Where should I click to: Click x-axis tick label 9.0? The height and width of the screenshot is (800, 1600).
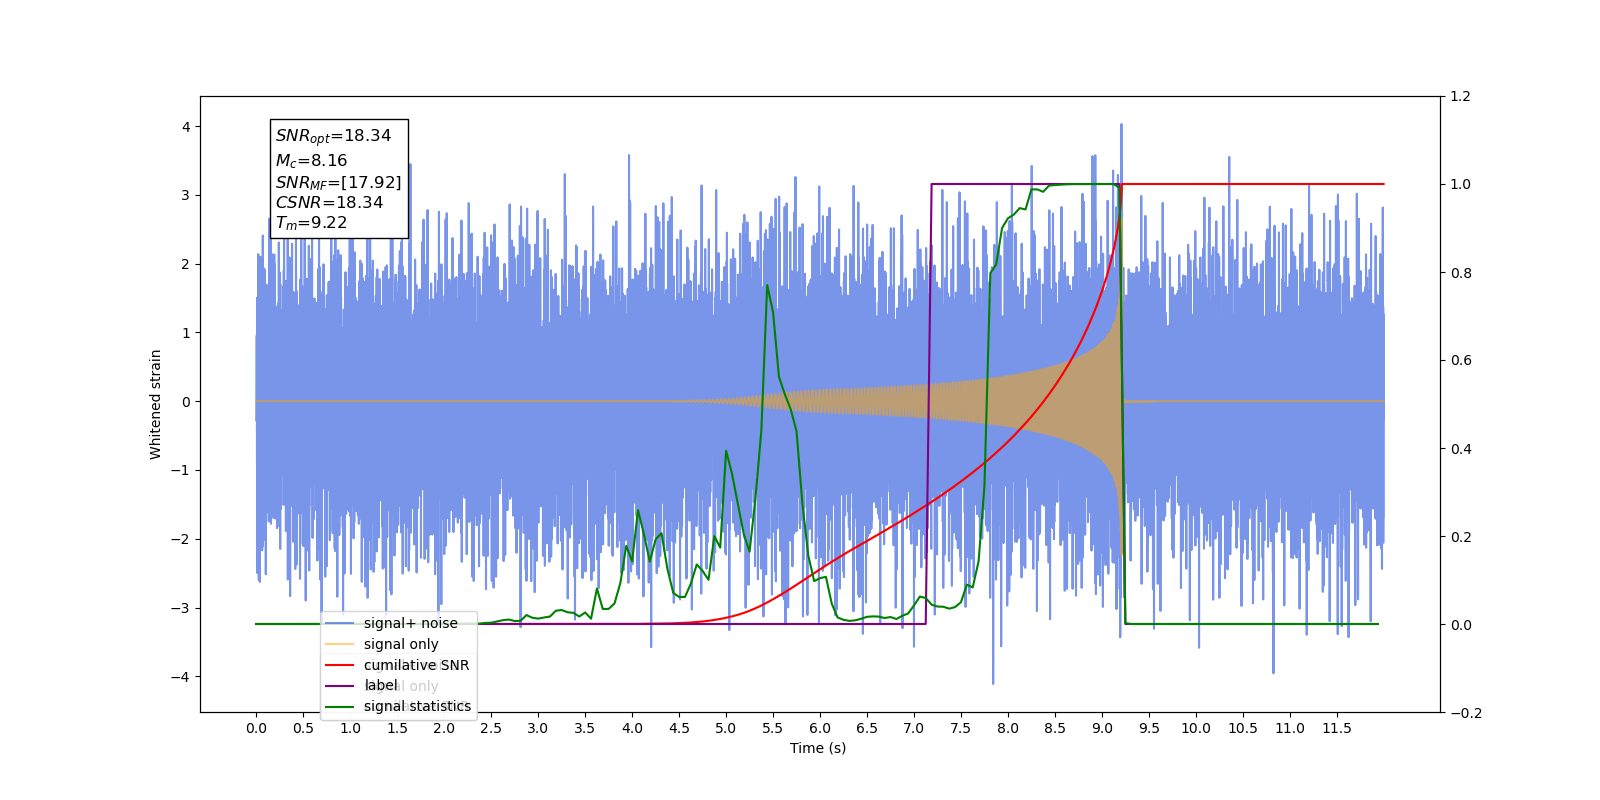[x=1102, y=728]
